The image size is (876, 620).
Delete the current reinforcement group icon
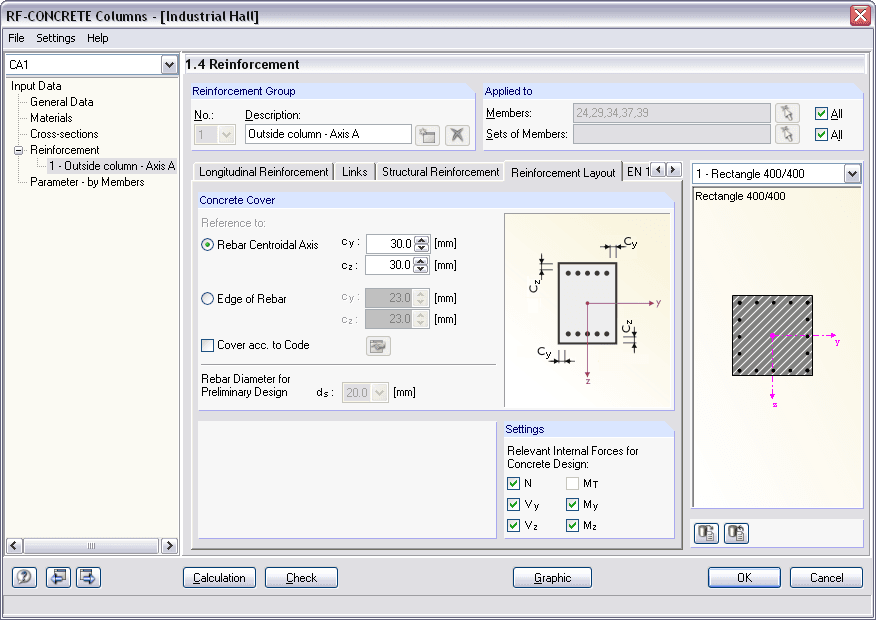pos(457,135)
